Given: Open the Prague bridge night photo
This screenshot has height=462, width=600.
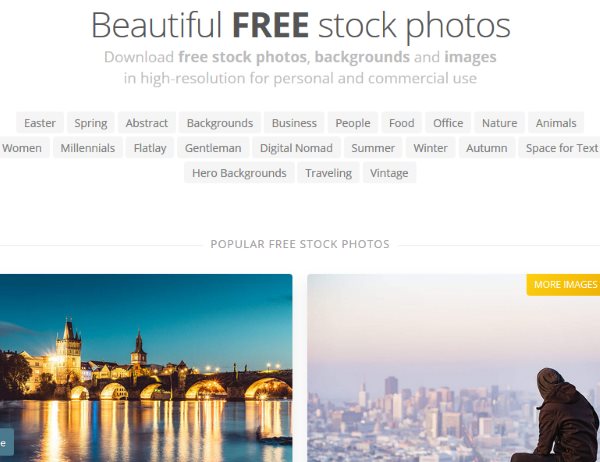Looking at the screenshot, I should (146, 368).
